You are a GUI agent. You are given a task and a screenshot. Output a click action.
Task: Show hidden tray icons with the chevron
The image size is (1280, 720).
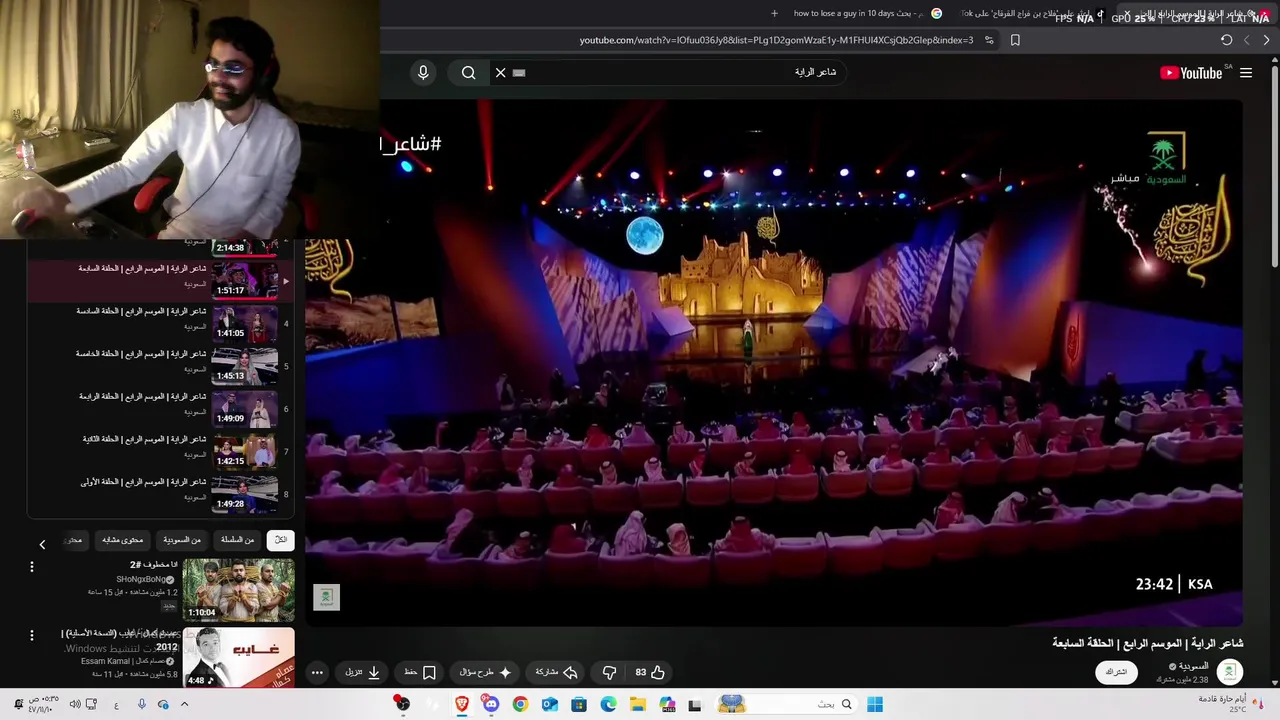[x=184, y=704]
